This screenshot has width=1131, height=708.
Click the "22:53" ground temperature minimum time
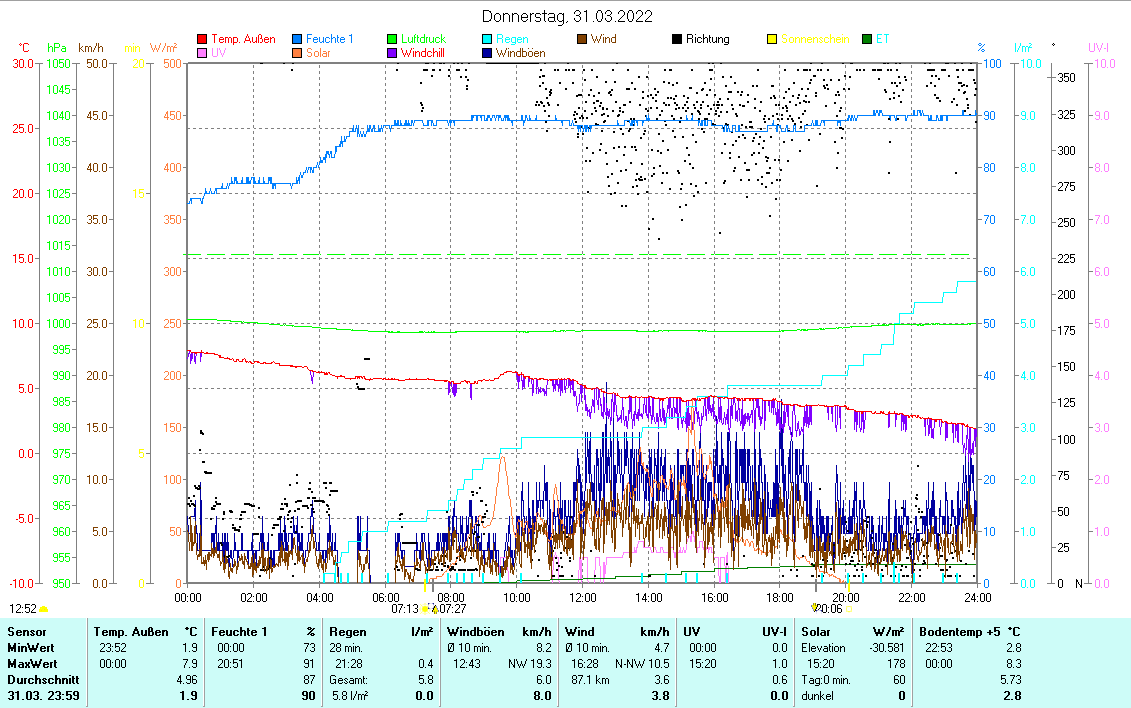[x=938, y=648]
